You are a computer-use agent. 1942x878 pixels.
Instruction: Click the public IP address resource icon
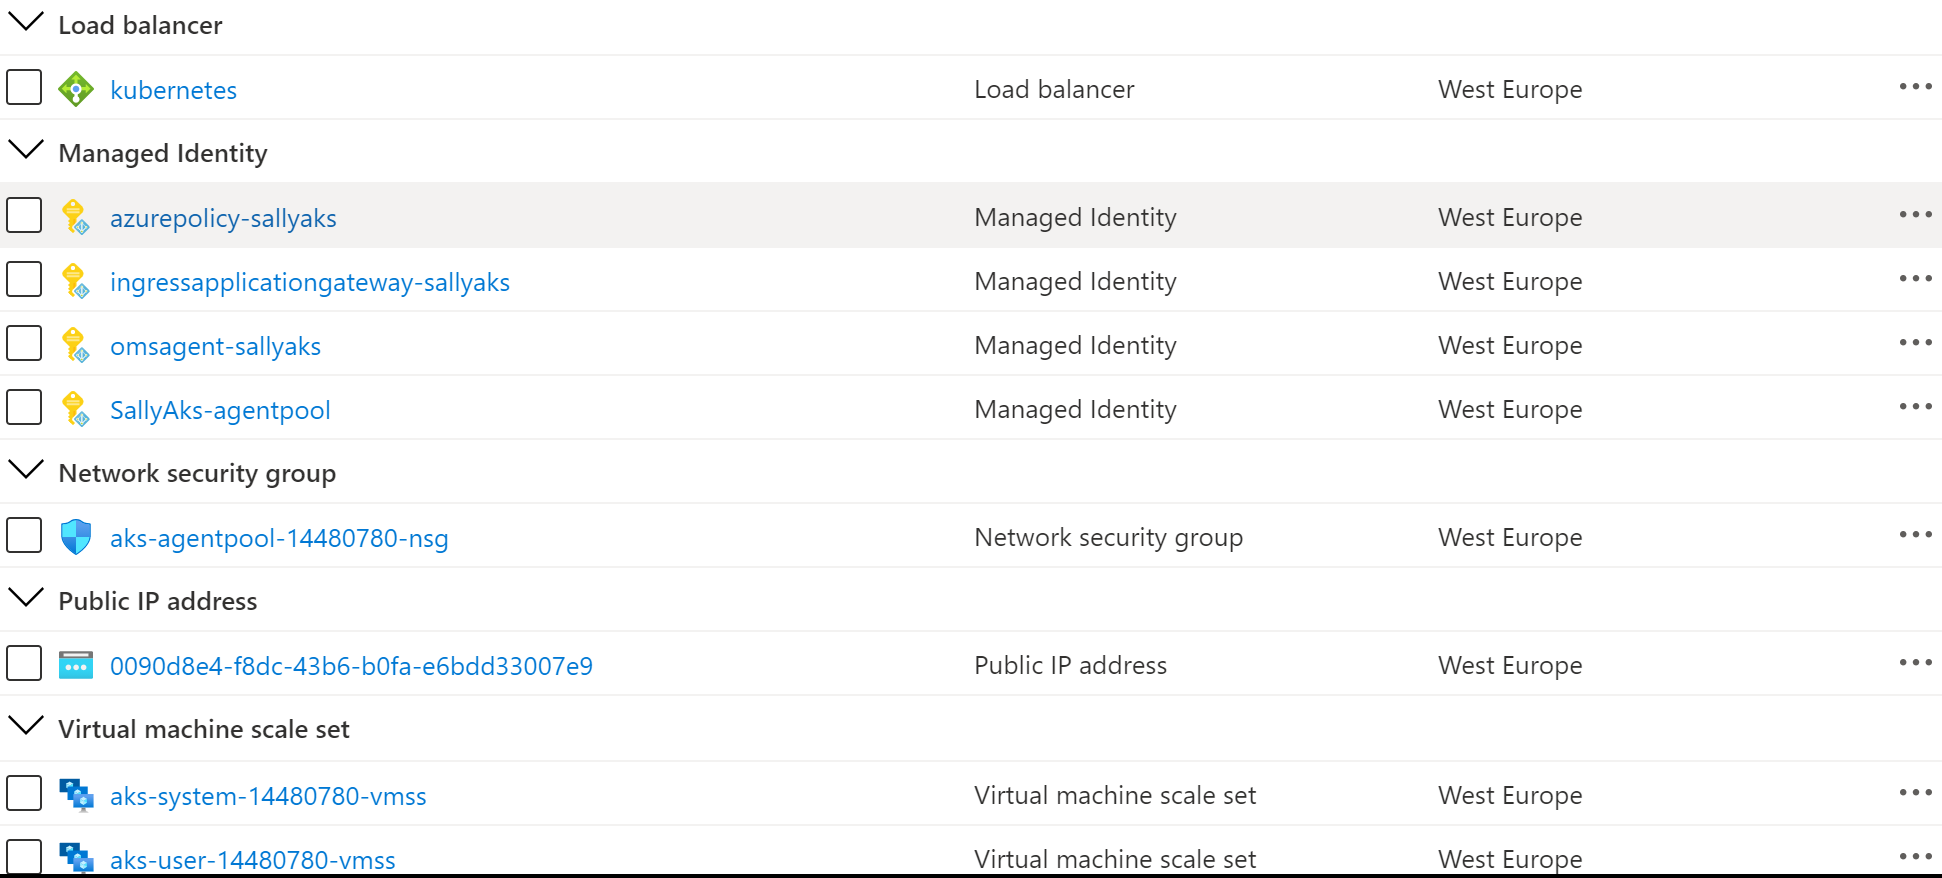click(x=76, y=665)
